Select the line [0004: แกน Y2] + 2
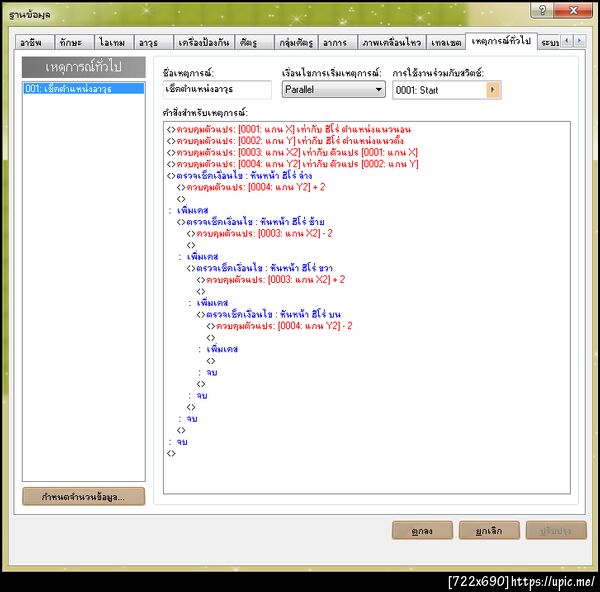Viewport: 600px width, 592px height. [x=251, y=187]
